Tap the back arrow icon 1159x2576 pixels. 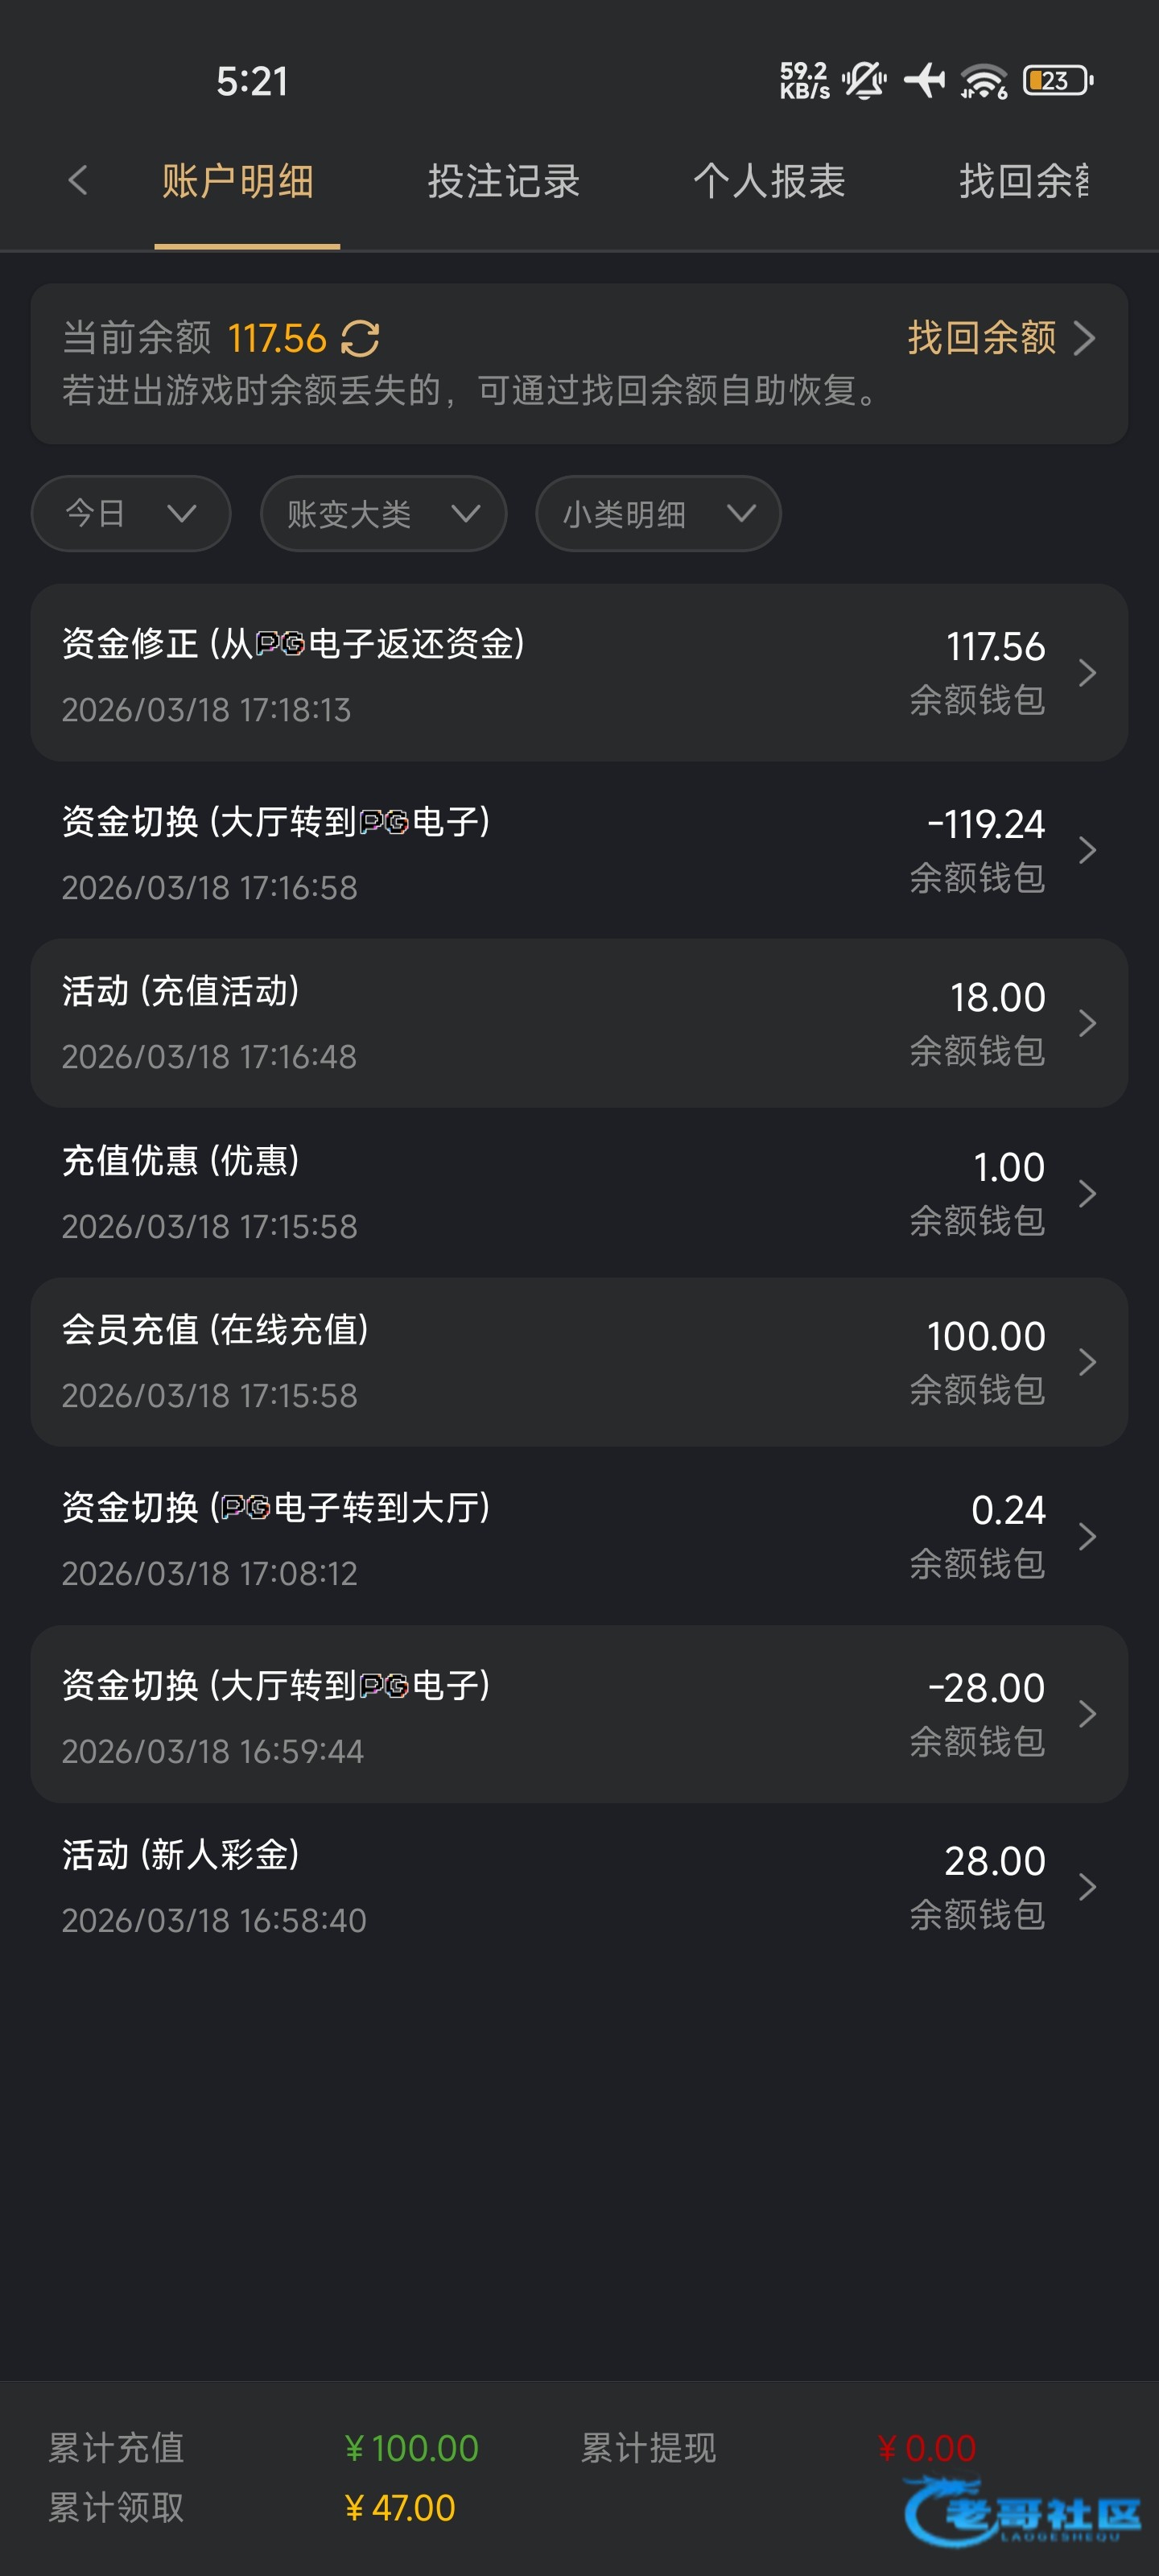coord(78,181)
